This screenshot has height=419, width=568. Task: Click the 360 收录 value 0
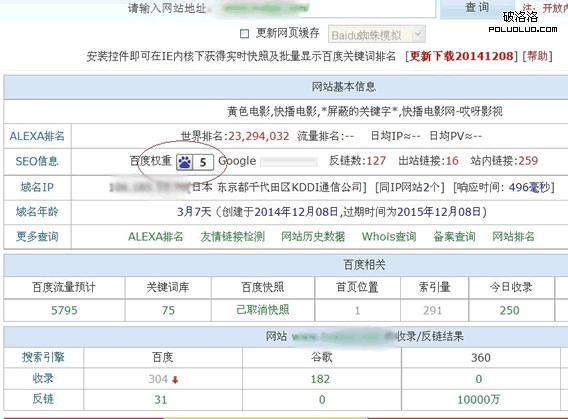pyautogui.click(x=479, y=379)
